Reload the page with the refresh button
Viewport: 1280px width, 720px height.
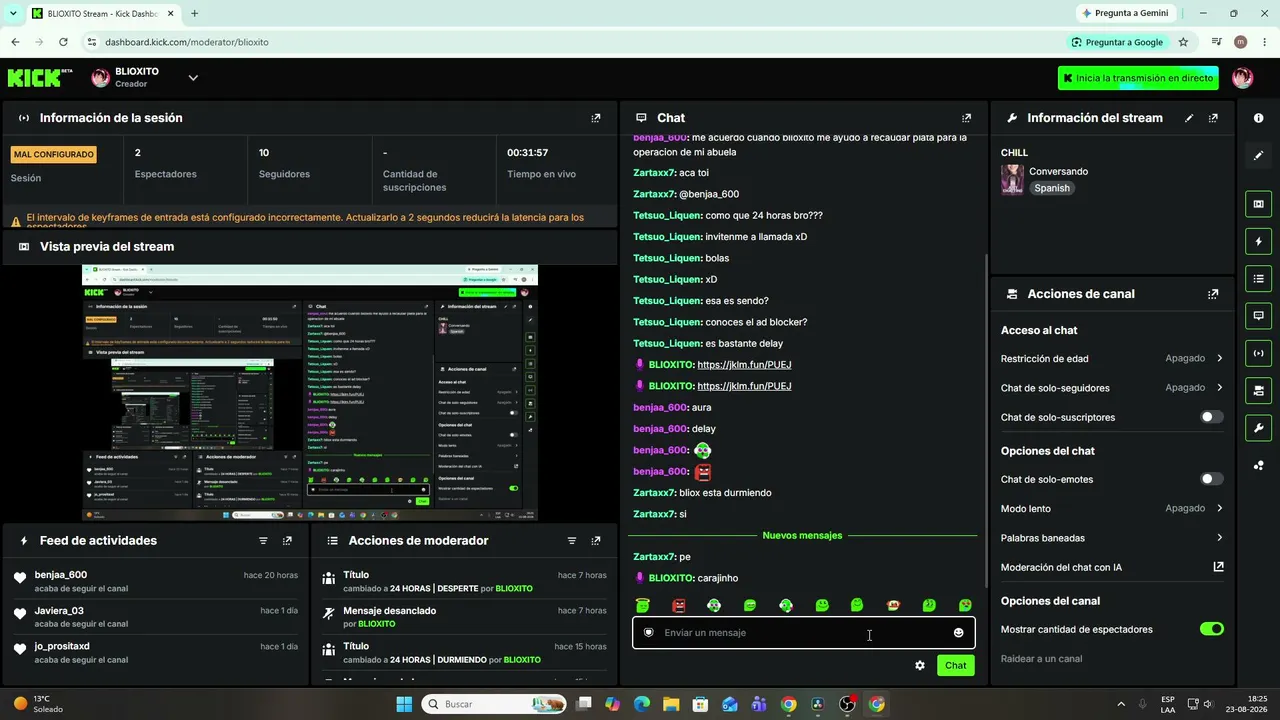coord(63,42)
